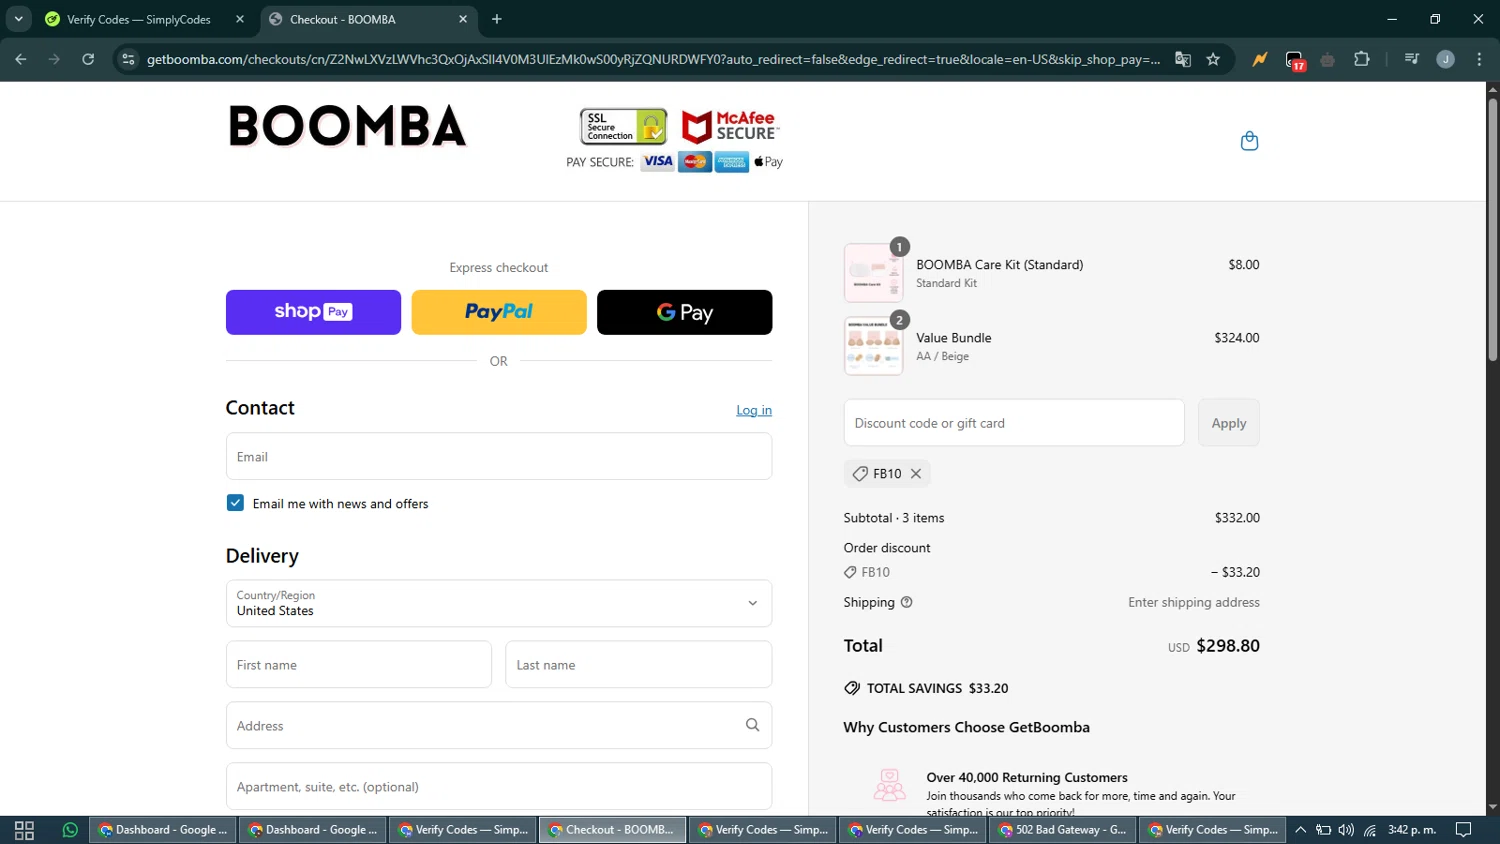Close the Verify Codes SimplyCodes tab

240,19
